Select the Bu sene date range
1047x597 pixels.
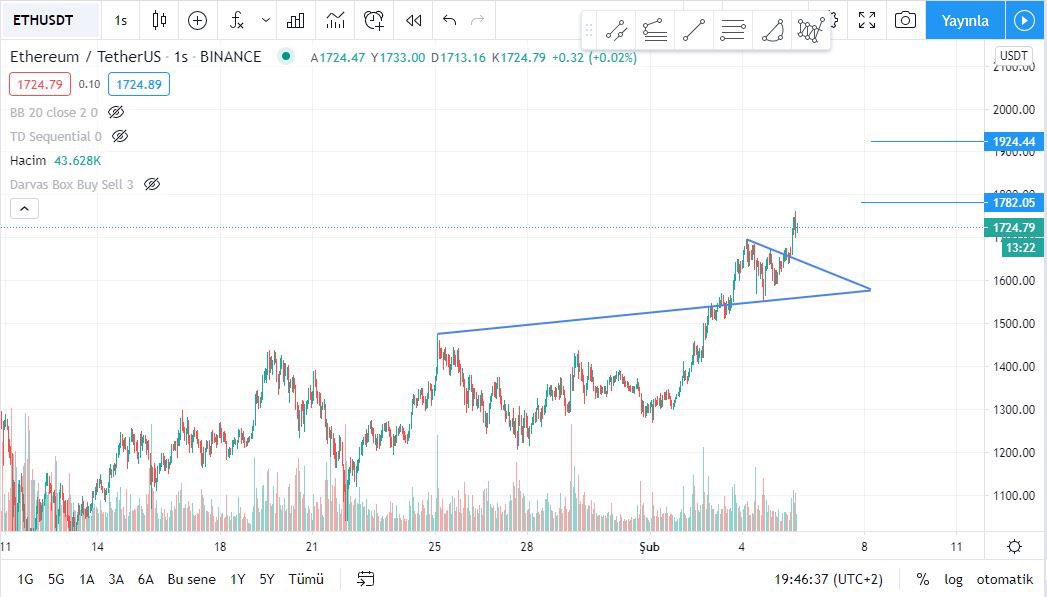pyautogui.click(x=192, y=579)
